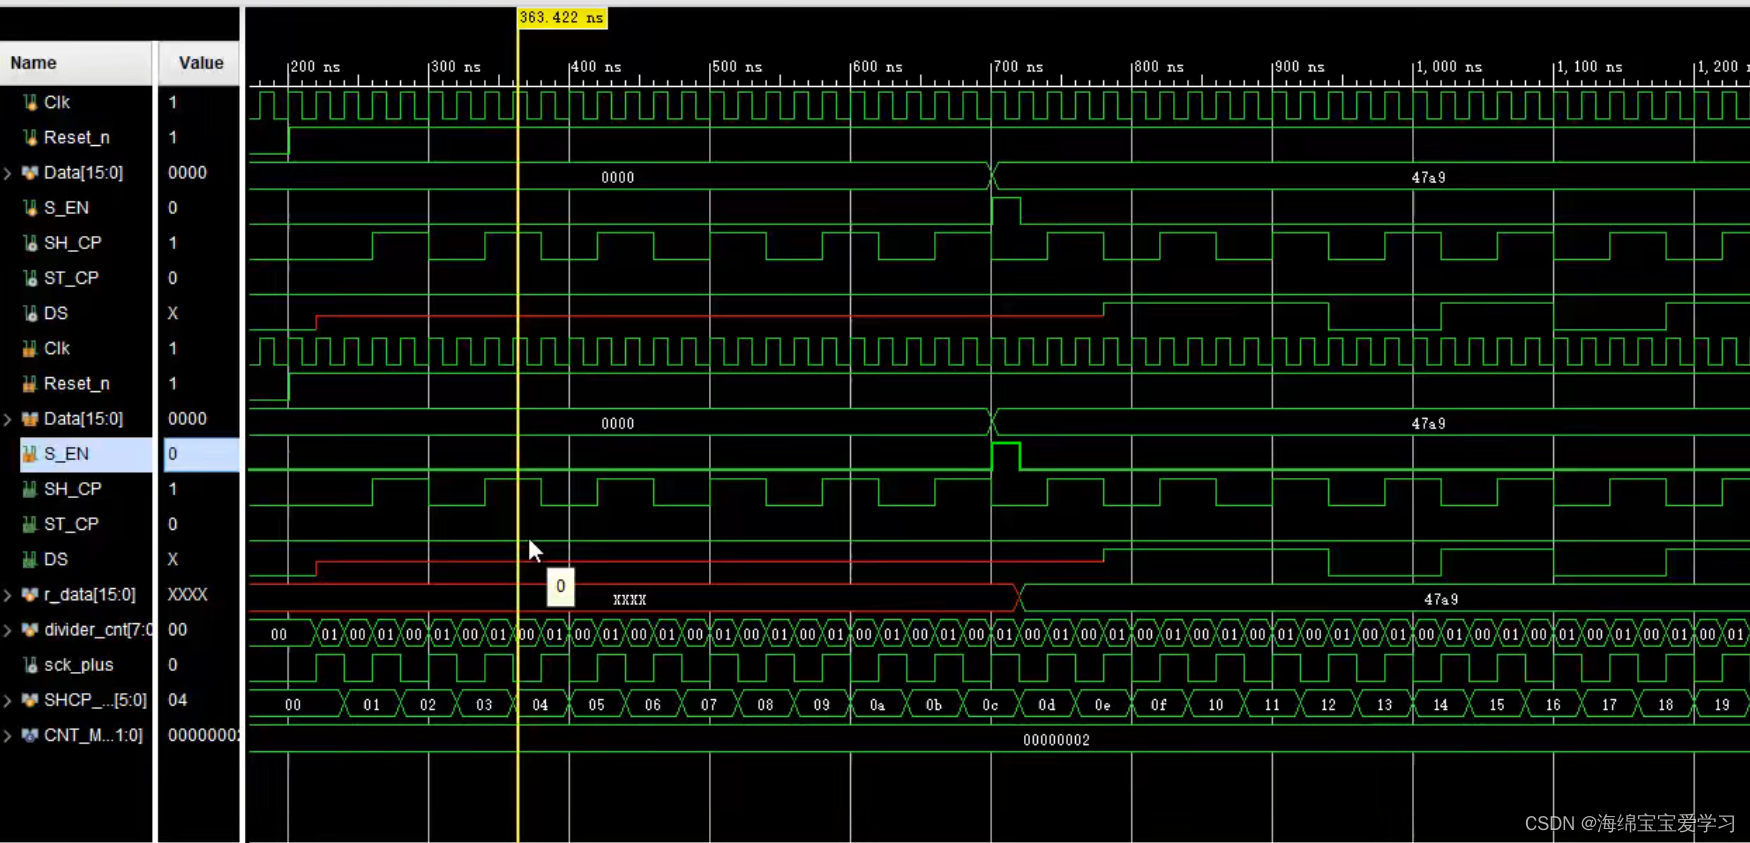Expand the second Data[15:0] bus

pyautogui.click(x=8, y=419)
